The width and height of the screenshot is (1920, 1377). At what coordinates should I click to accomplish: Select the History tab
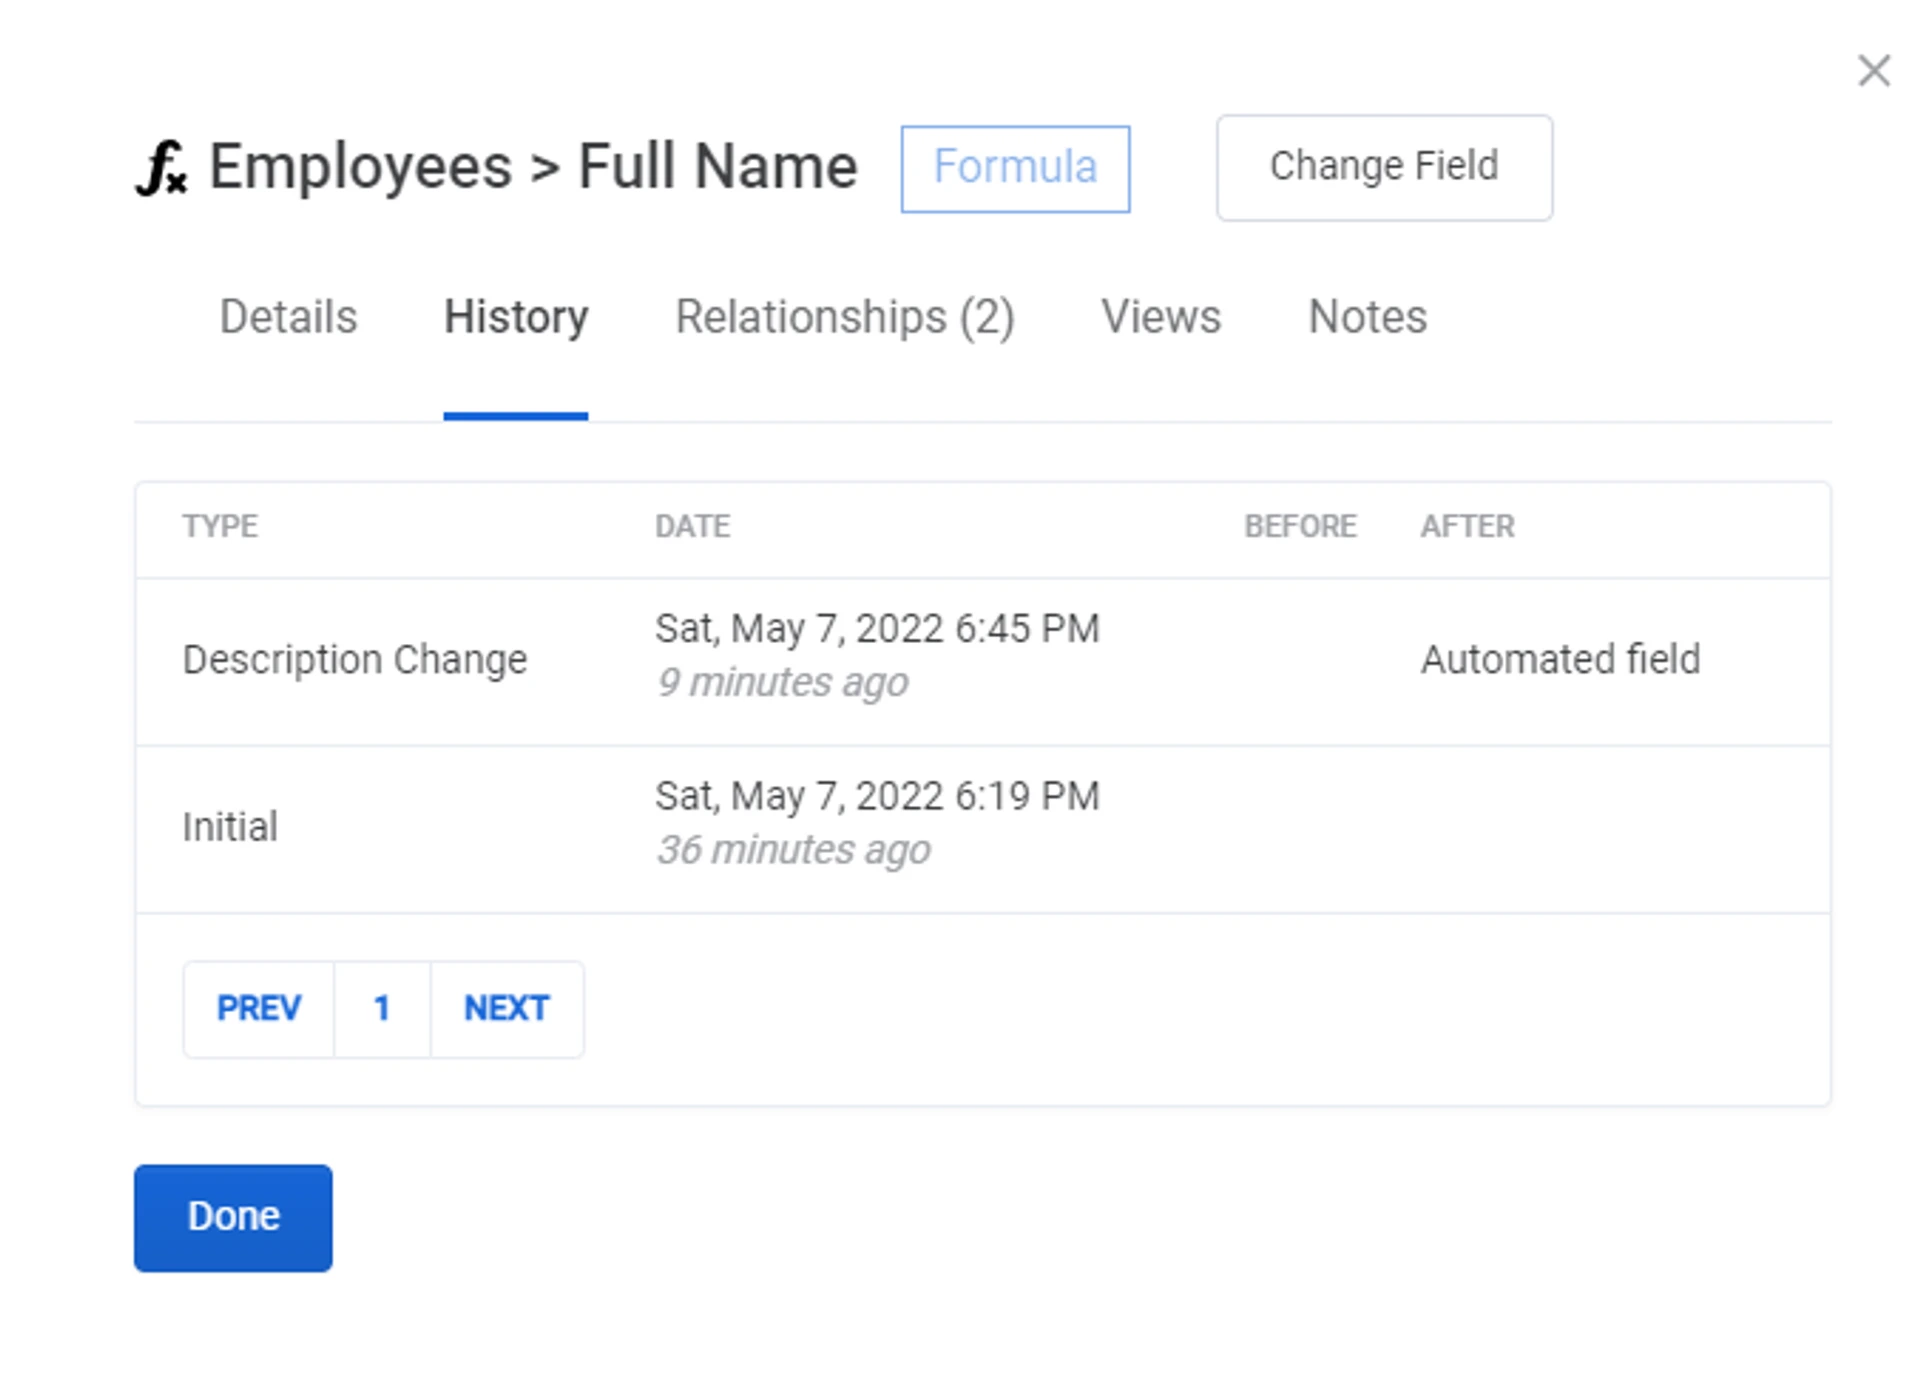515,317
